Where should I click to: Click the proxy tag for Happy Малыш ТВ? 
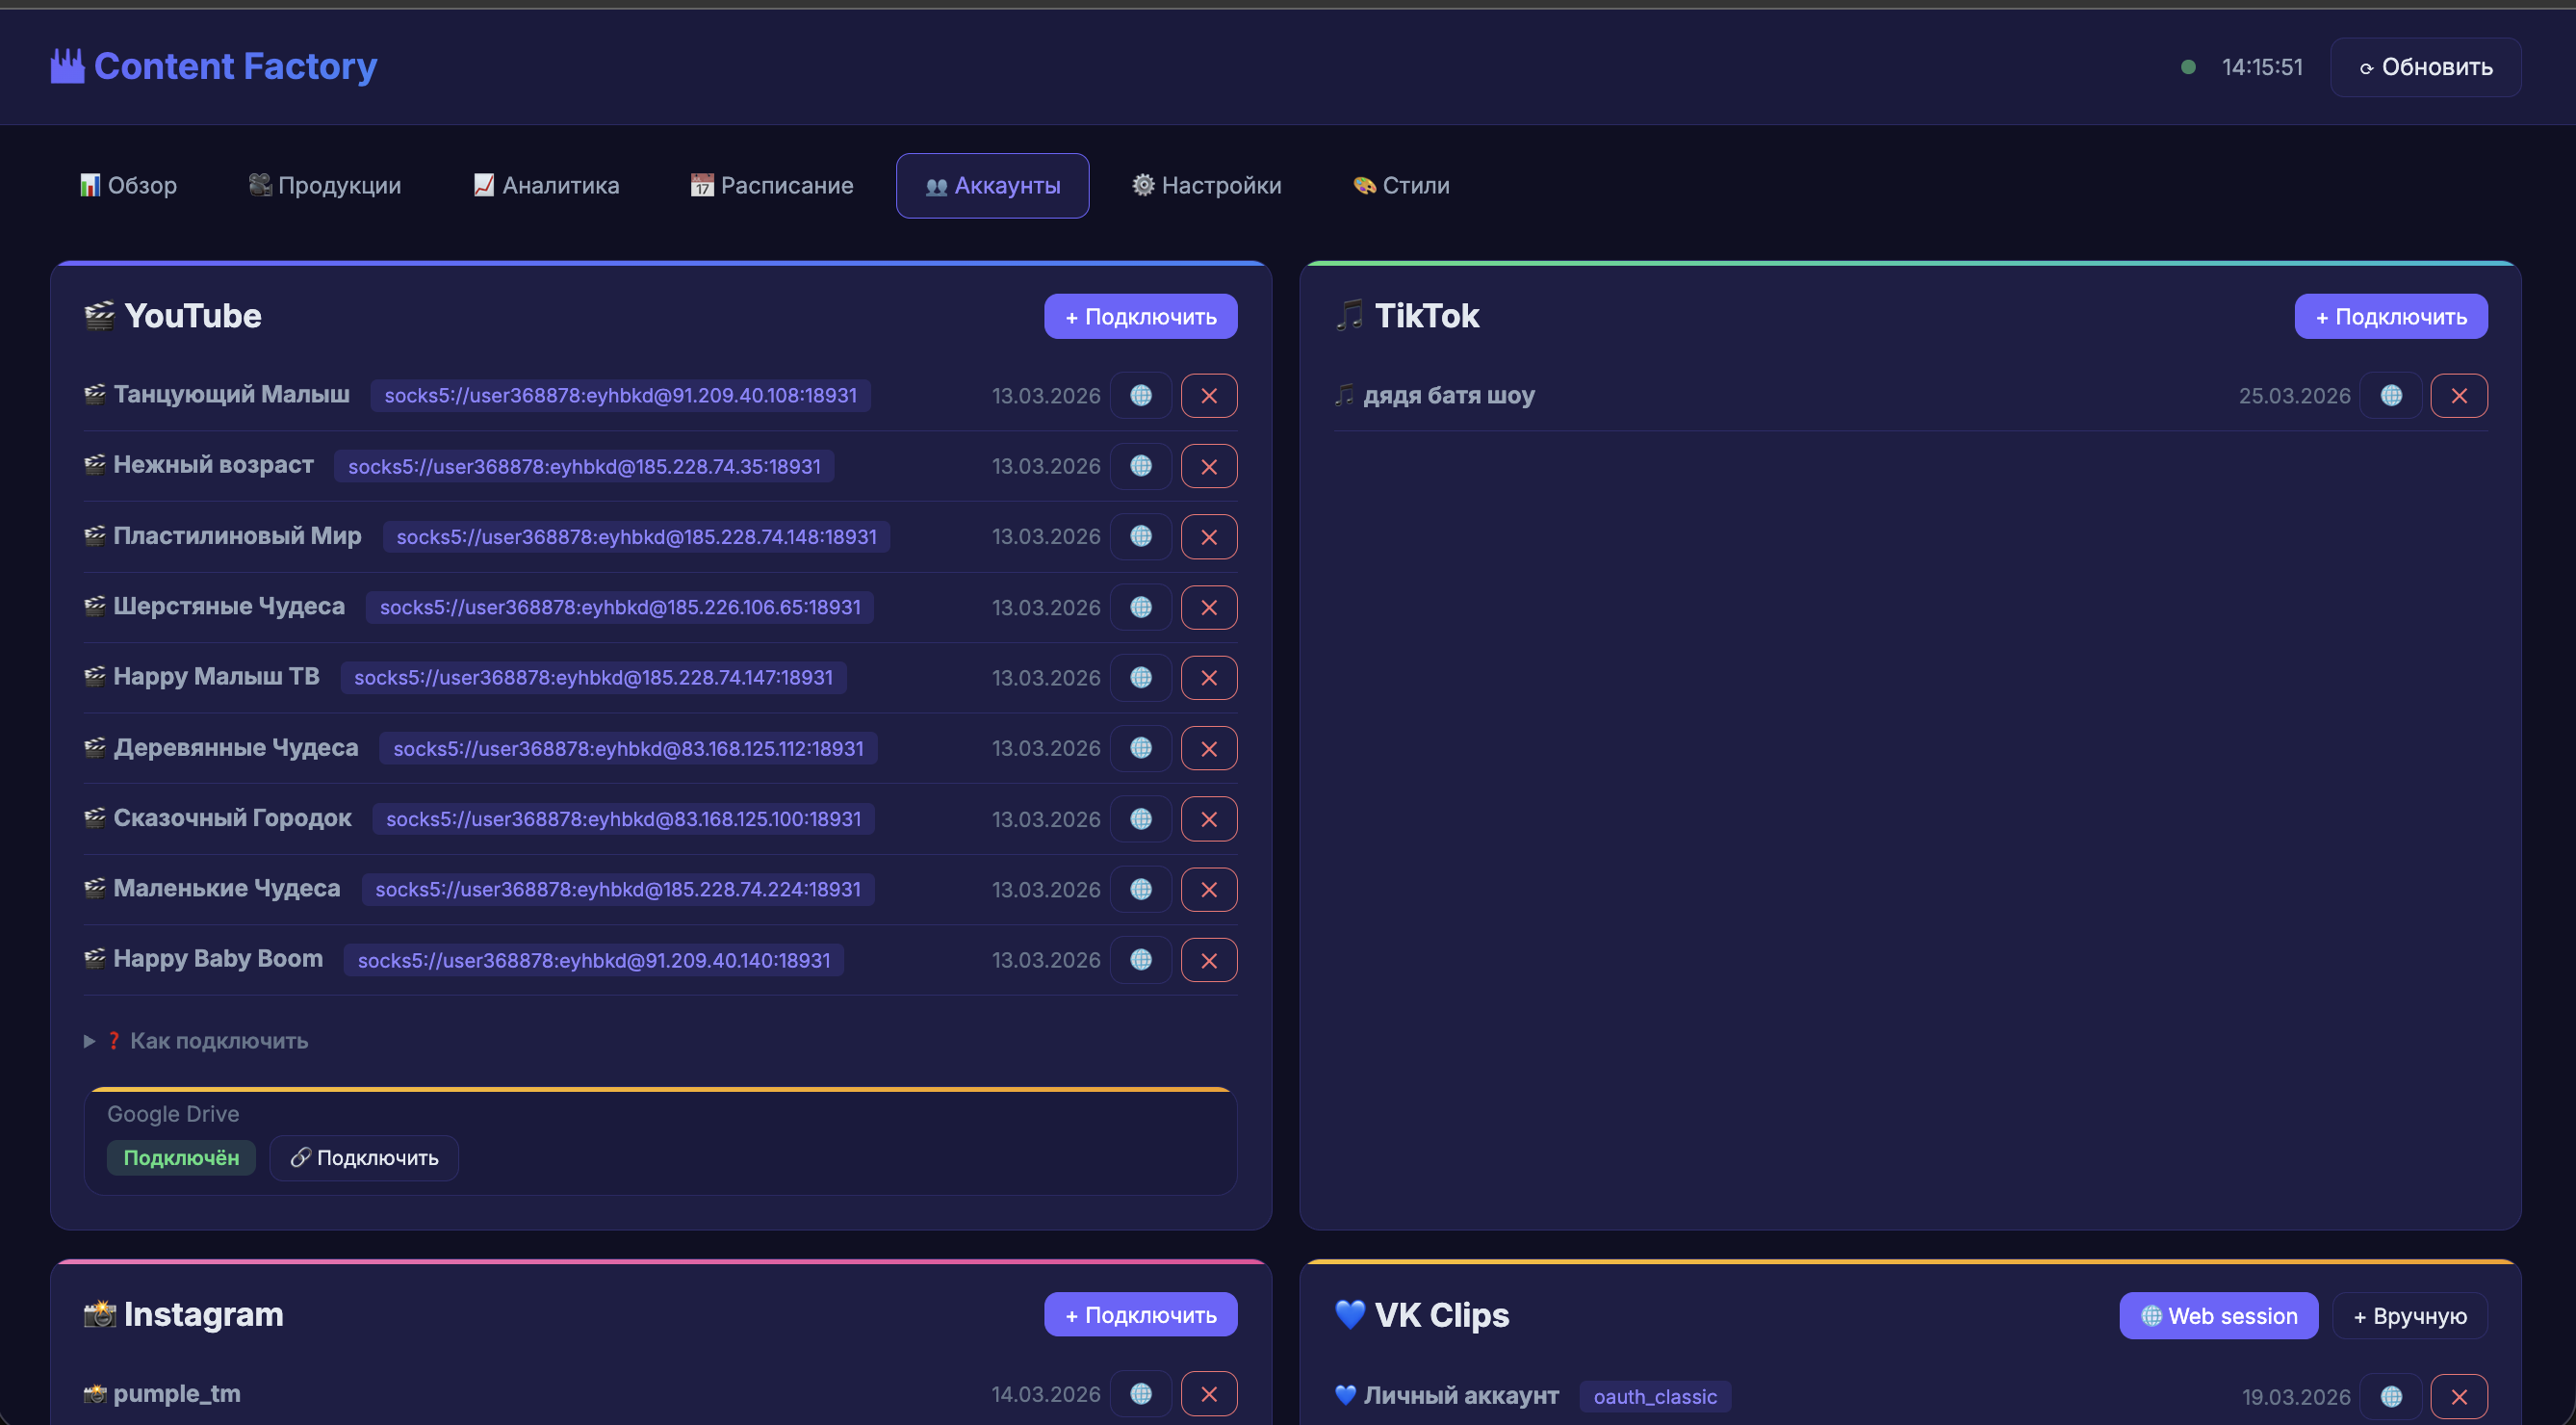click(x=594, y=678)
